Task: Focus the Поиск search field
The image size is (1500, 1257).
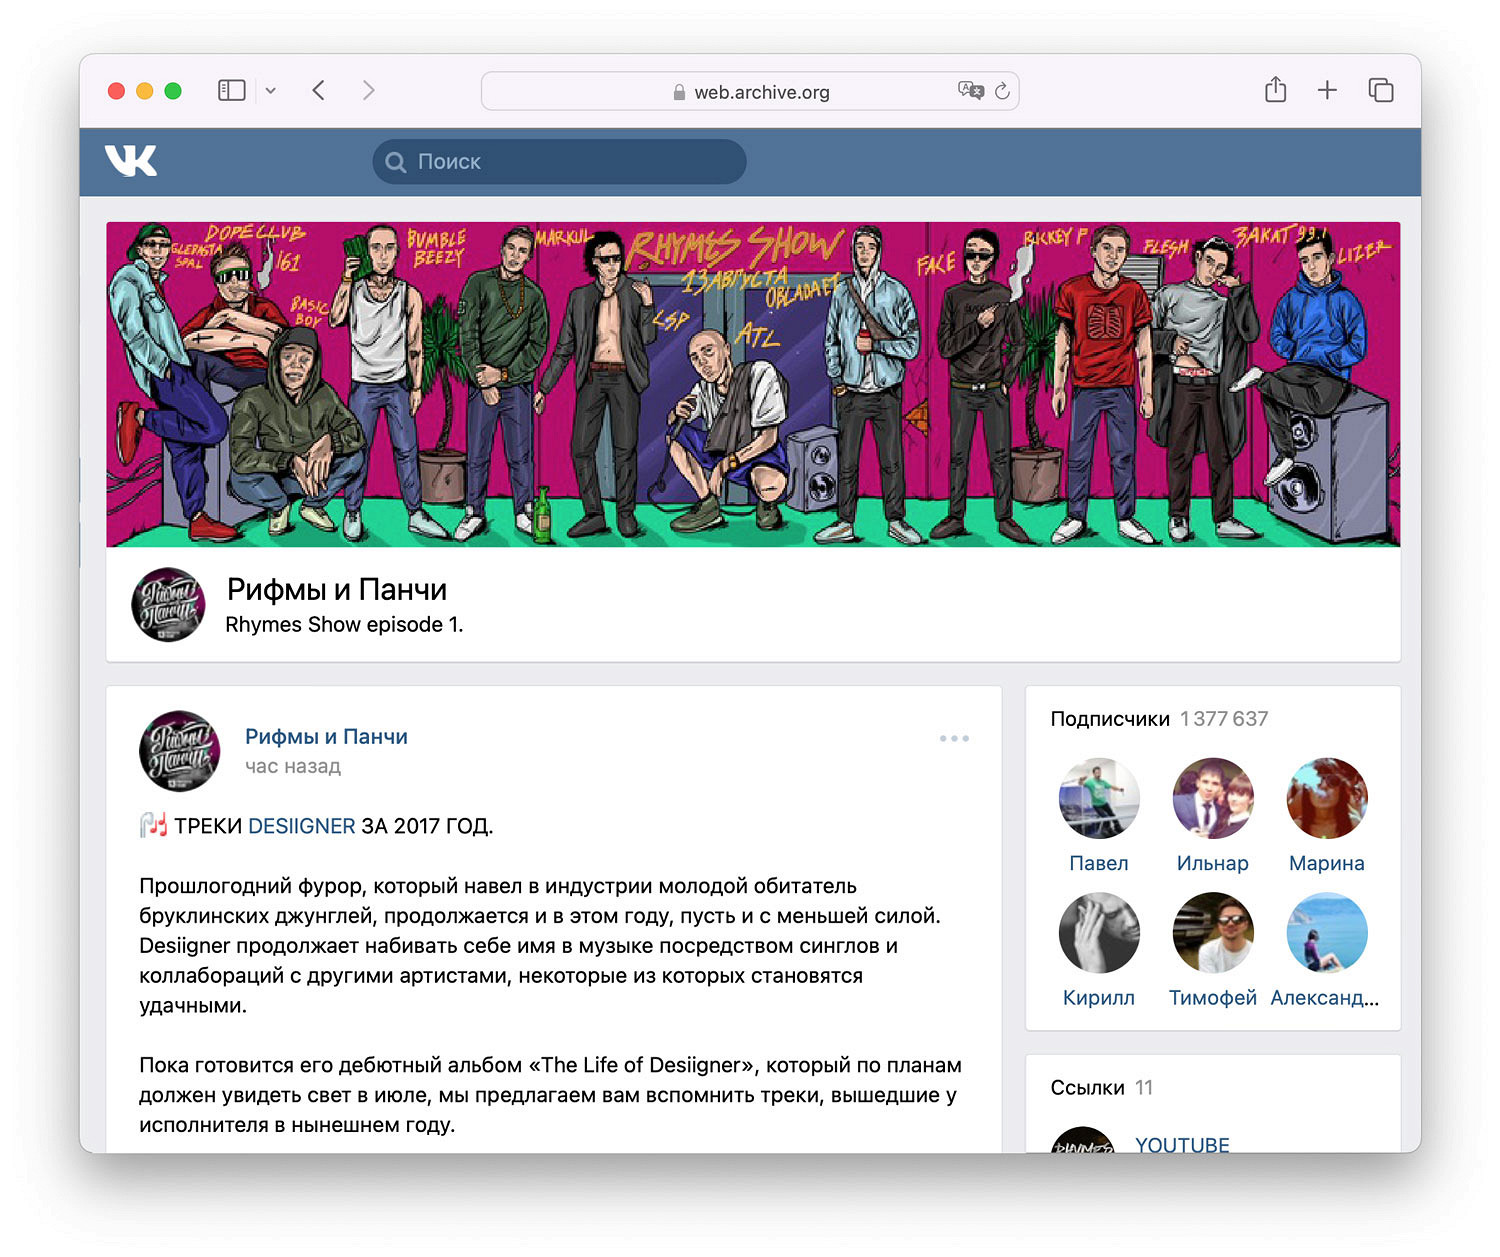Action: point(560,162)
